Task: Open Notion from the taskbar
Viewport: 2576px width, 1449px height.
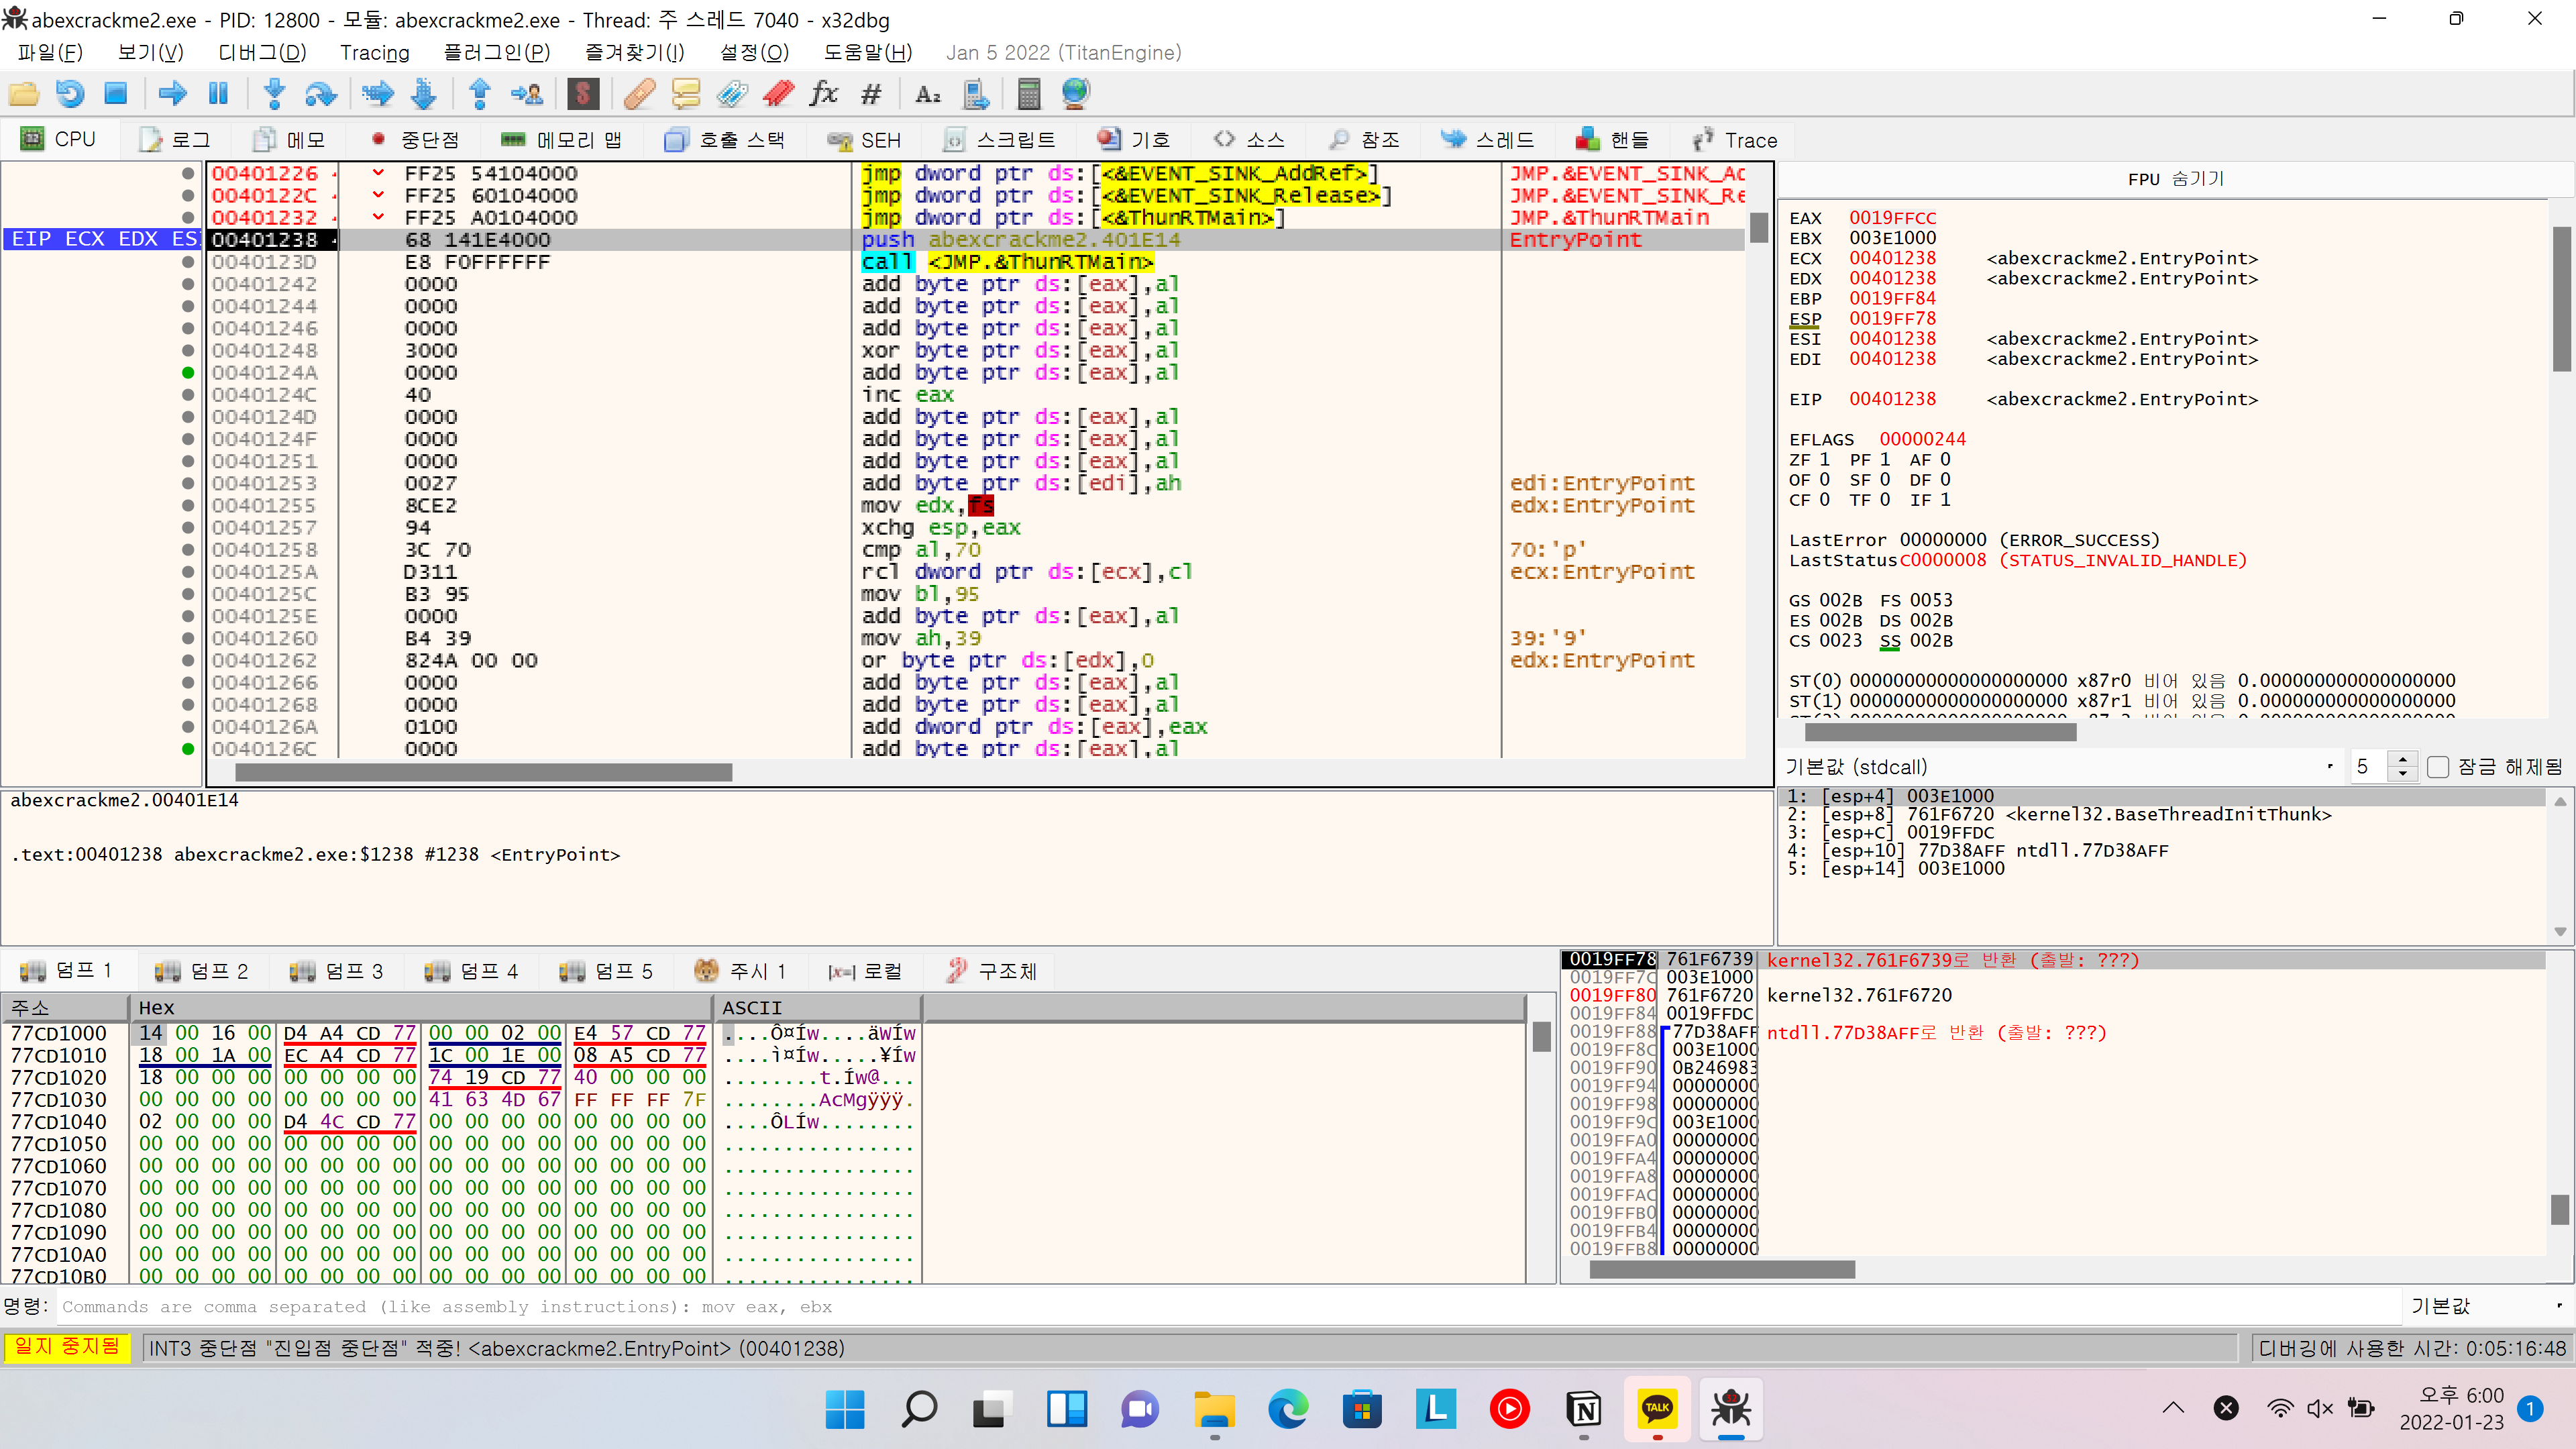Action: (x=1584, y=1409)
